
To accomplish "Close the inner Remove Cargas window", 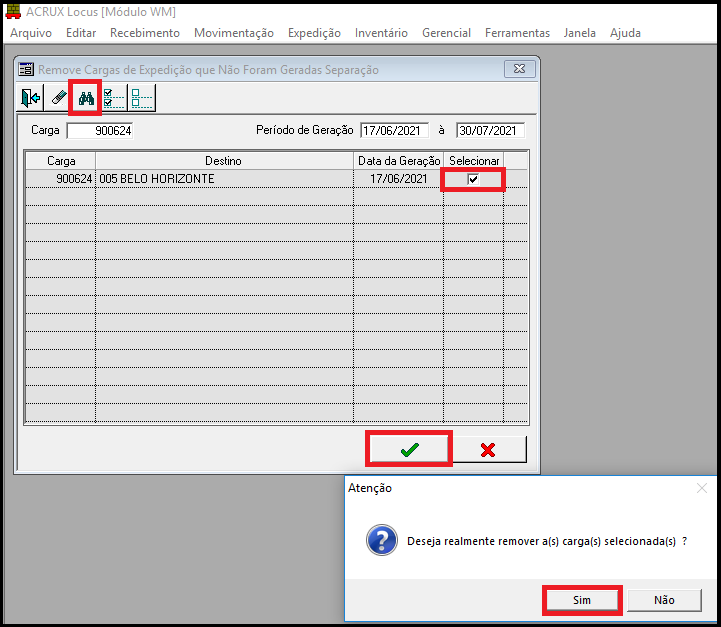I will point(518,69).
